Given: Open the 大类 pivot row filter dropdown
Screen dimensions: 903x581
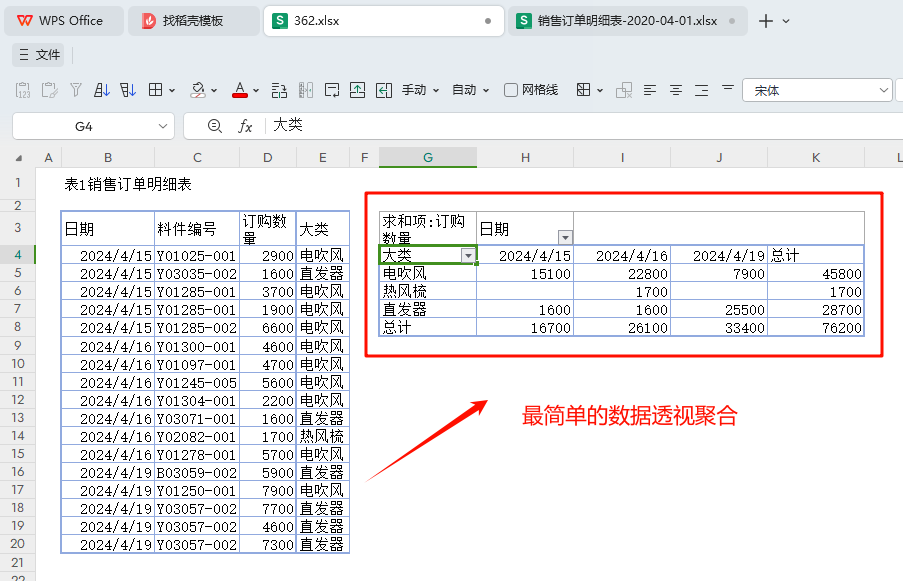Looking at the screenshot, I should coord(468,255).
